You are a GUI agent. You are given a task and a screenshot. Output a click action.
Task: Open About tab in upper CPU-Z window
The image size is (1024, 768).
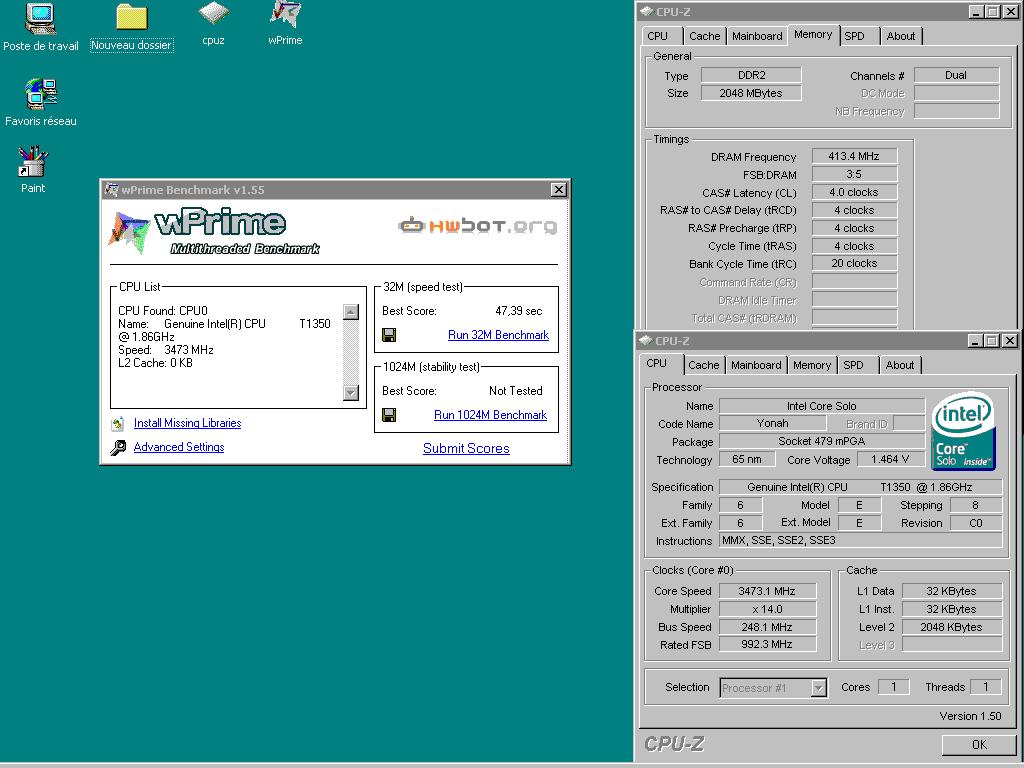coord(901,37)
